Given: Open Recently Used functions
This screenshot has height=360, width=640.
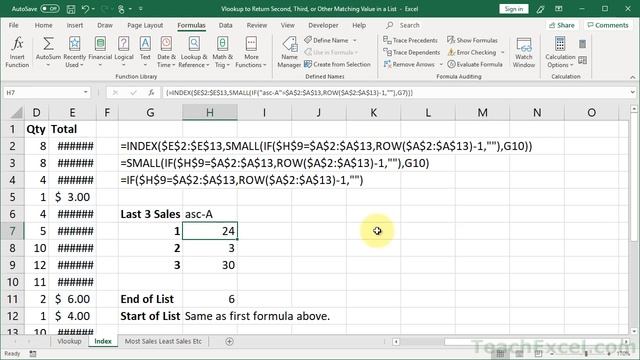Looking at the screenshot, I should click(x=74, y=52).
